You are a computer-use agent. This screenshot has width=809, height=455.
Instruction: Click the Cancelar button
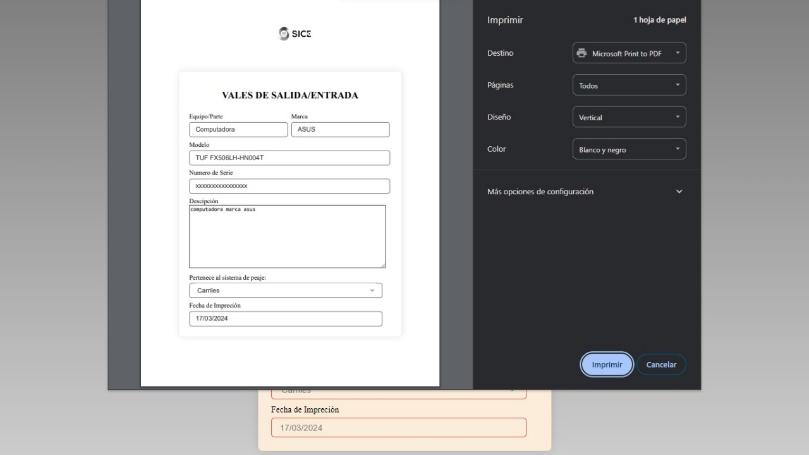click(661, 364)
